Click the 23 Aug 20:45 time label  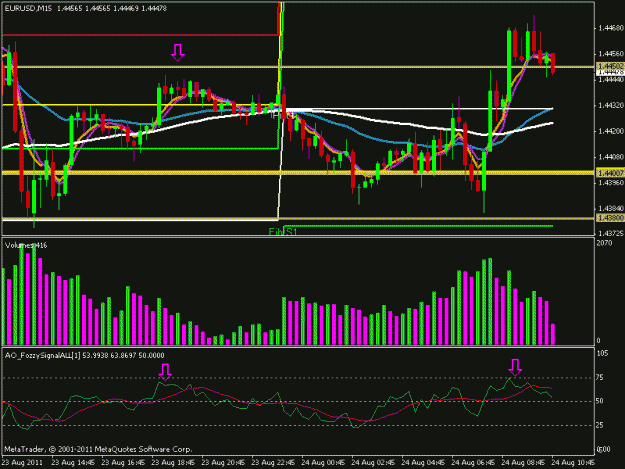(x=223, y=463)
